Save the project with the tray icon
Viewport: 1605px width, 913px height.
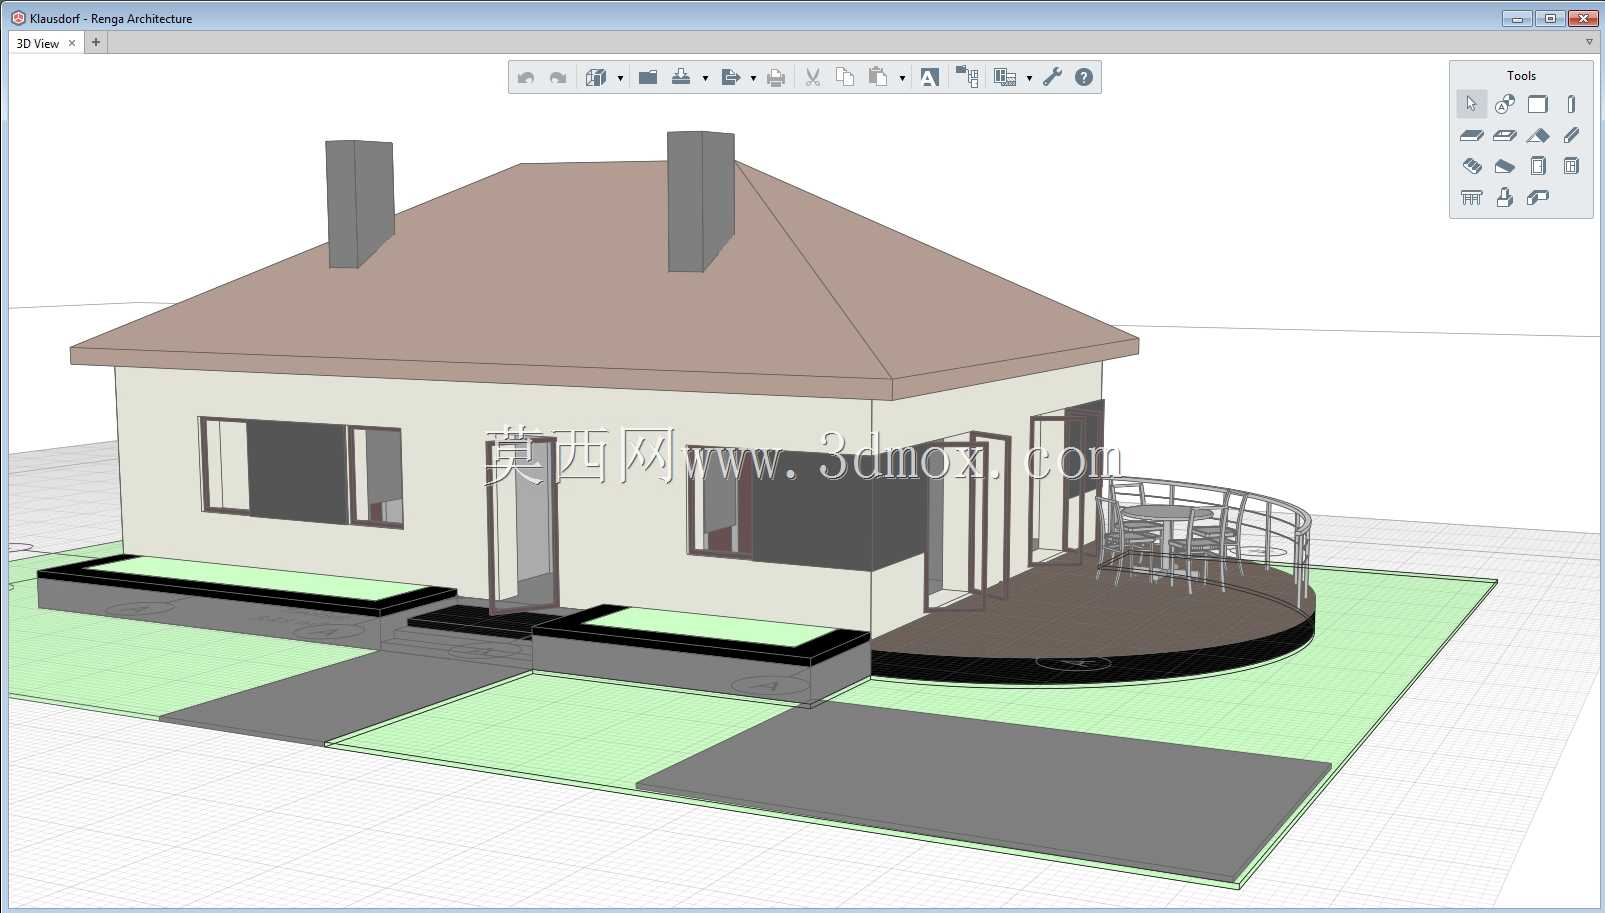click(x=681, y=77)
